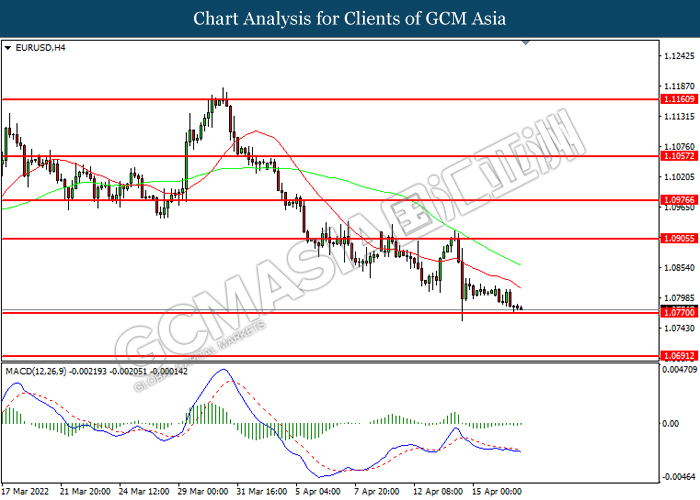Click the 1.11870 price axis value
The image size is (700, 500).
679,86
